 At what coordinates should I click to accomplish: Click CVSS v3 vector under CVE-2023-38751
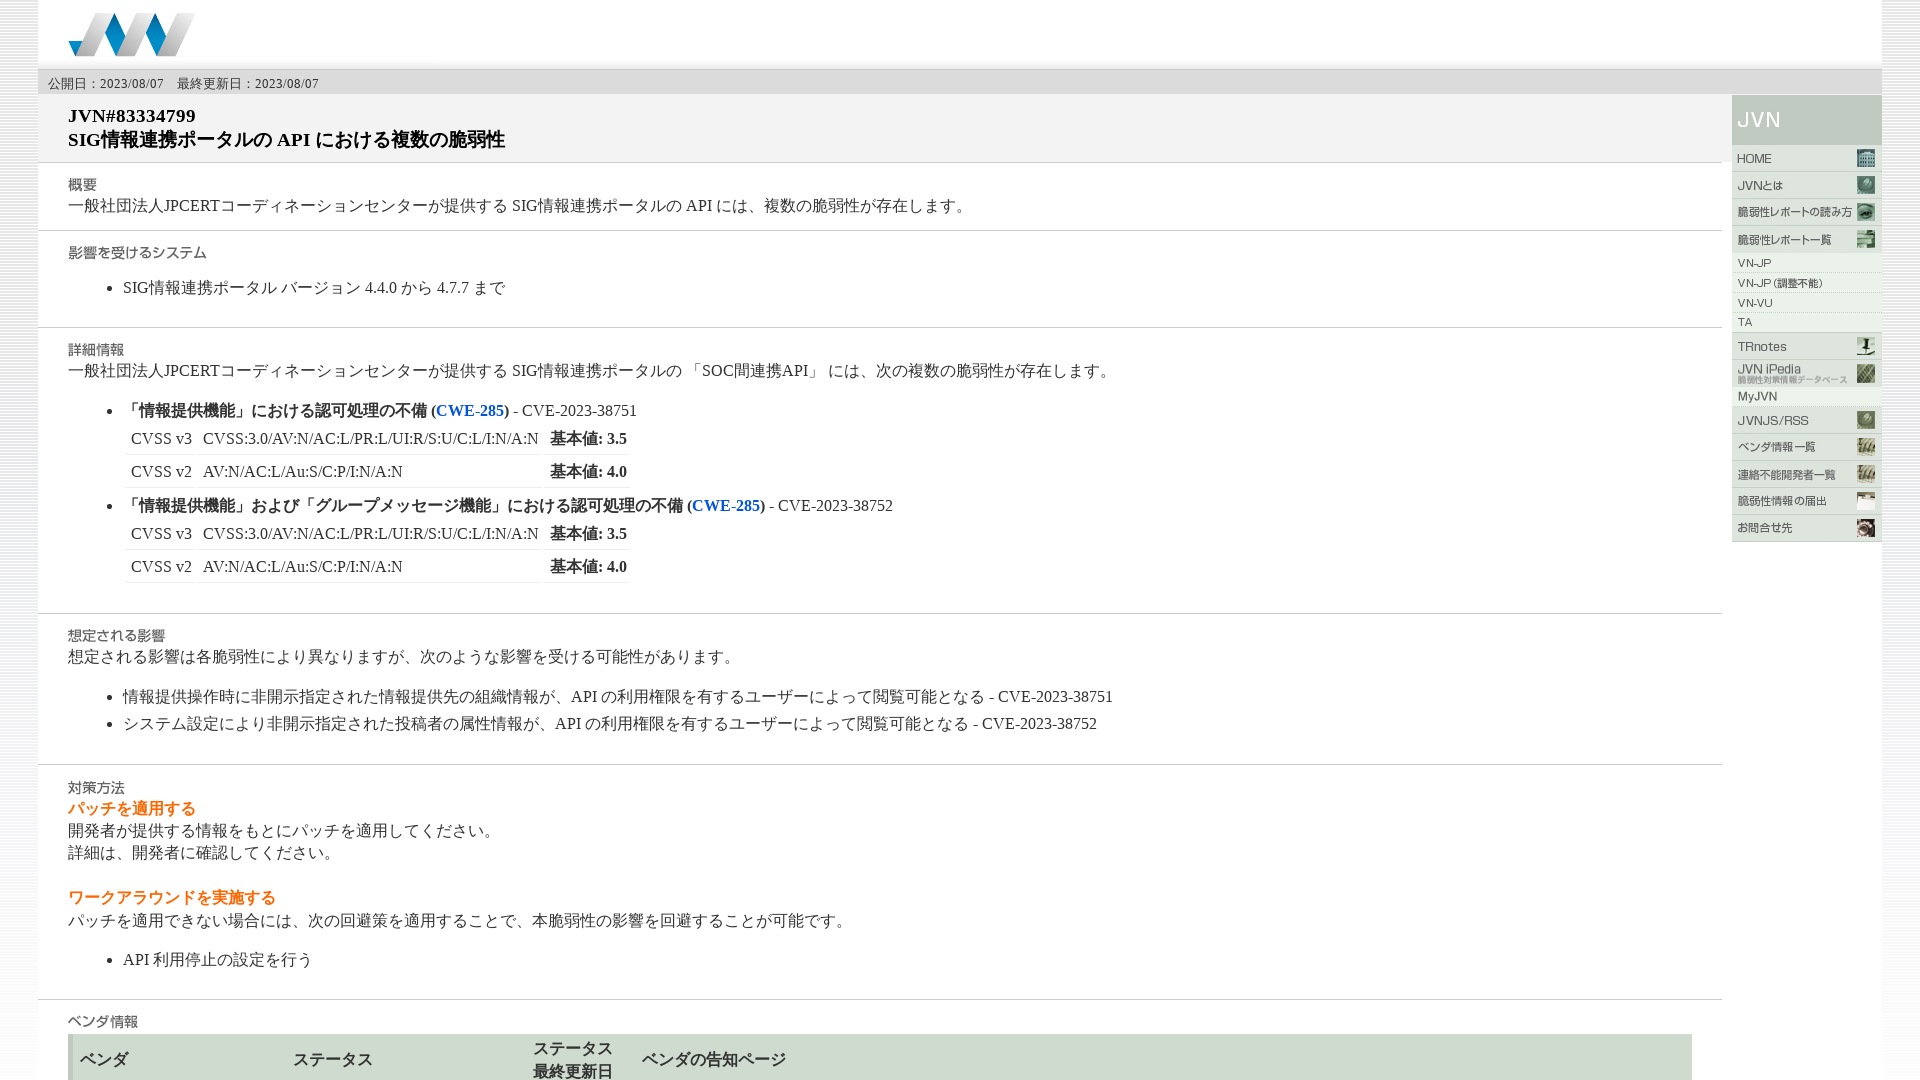pos(370,439)
